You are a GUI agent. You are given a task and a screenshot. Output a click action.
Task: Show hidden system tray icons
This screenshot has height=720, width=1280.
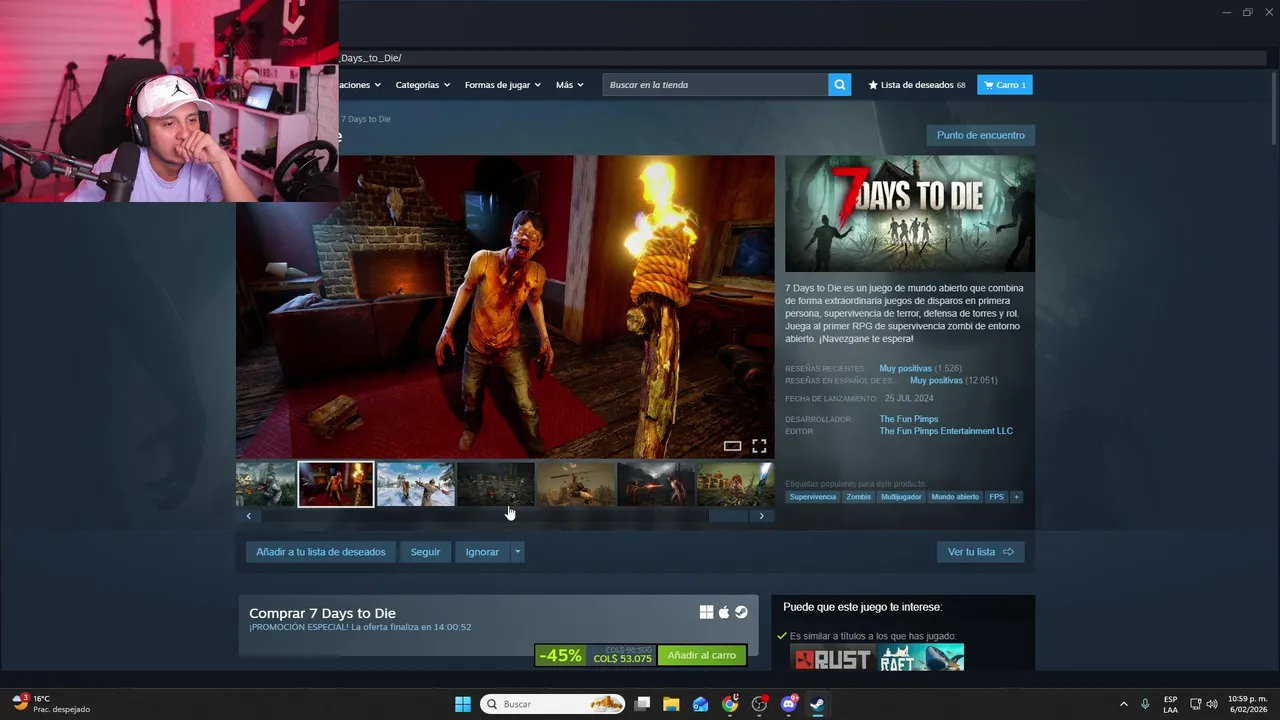[x=1123, y=704]
